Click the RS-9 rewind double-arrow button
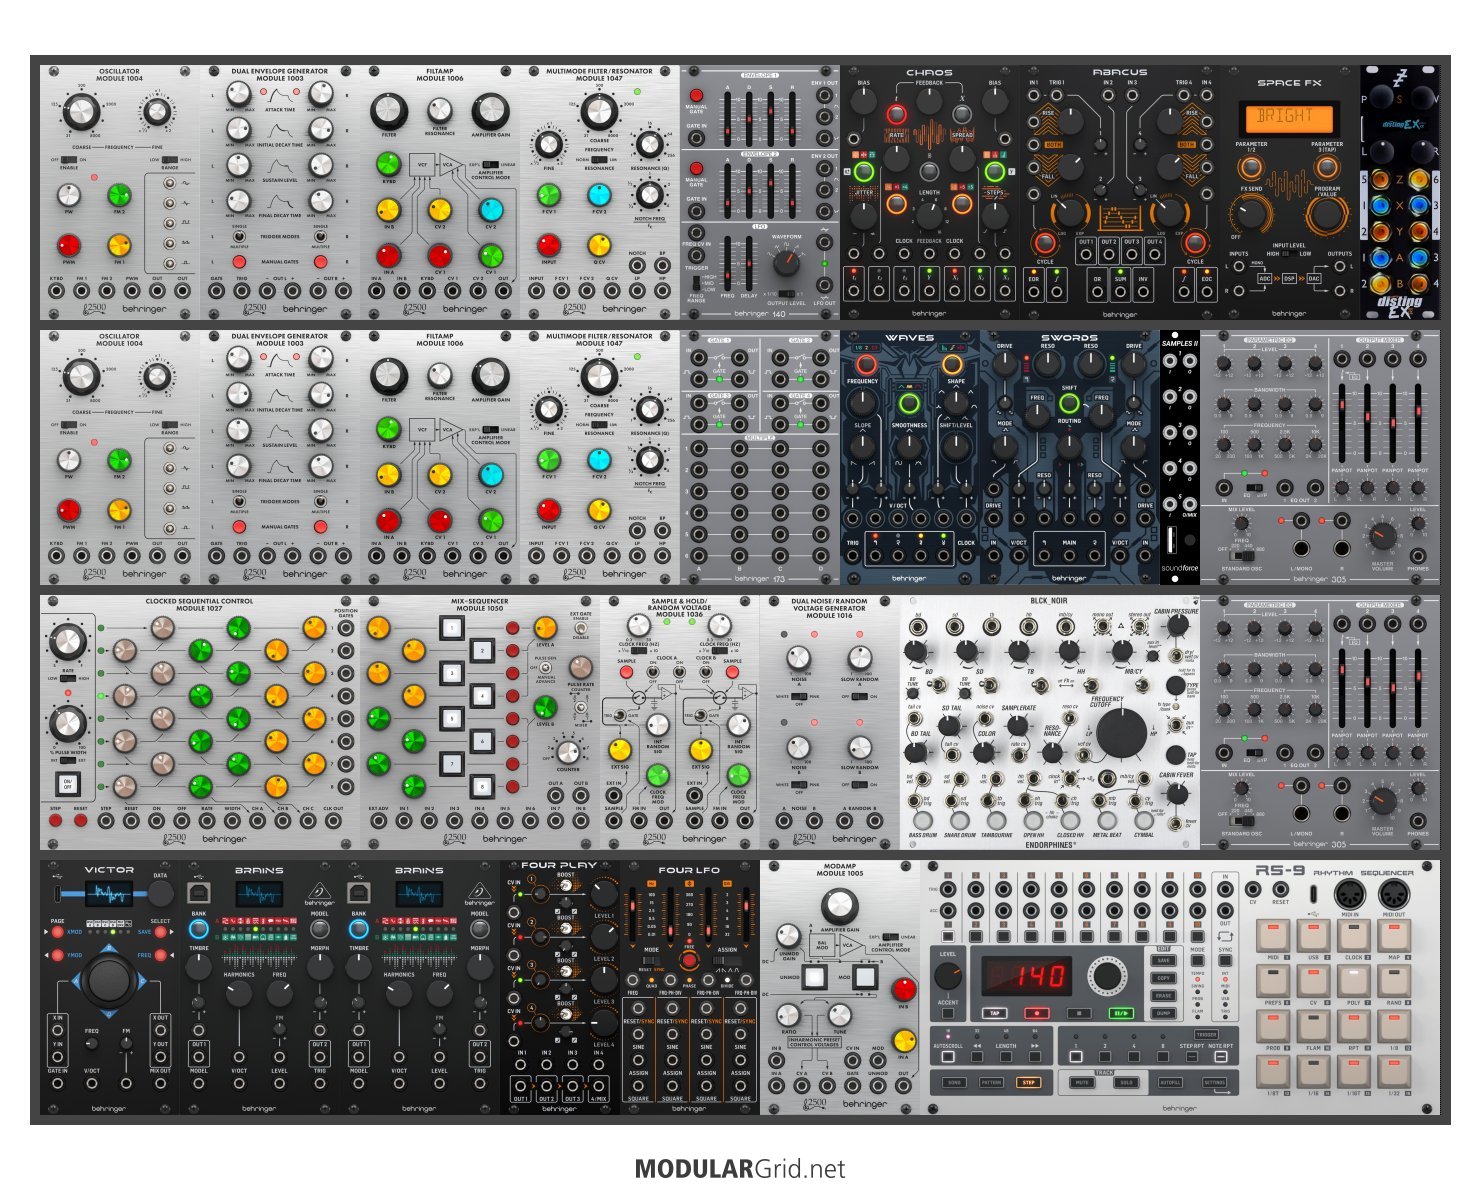Viewport: 1481px width, 1190px height. (977, 1056)
